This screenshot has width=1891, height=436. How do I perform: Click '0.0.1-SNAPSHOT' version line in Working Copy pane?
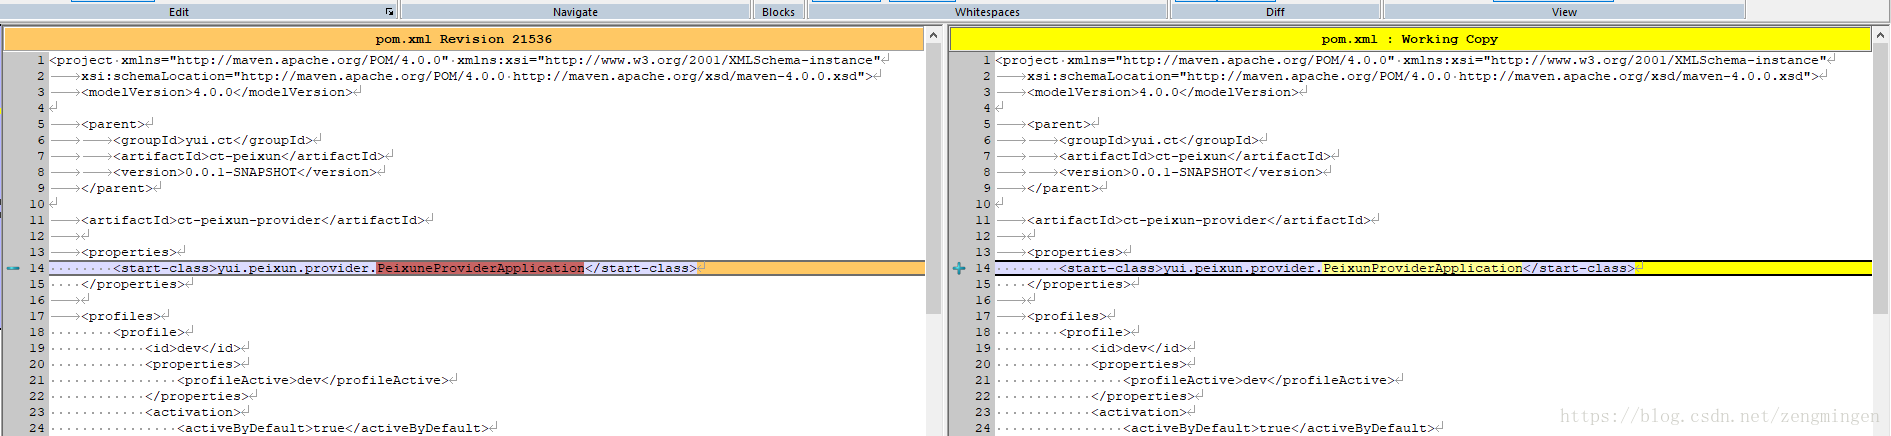coord(1191,172)
